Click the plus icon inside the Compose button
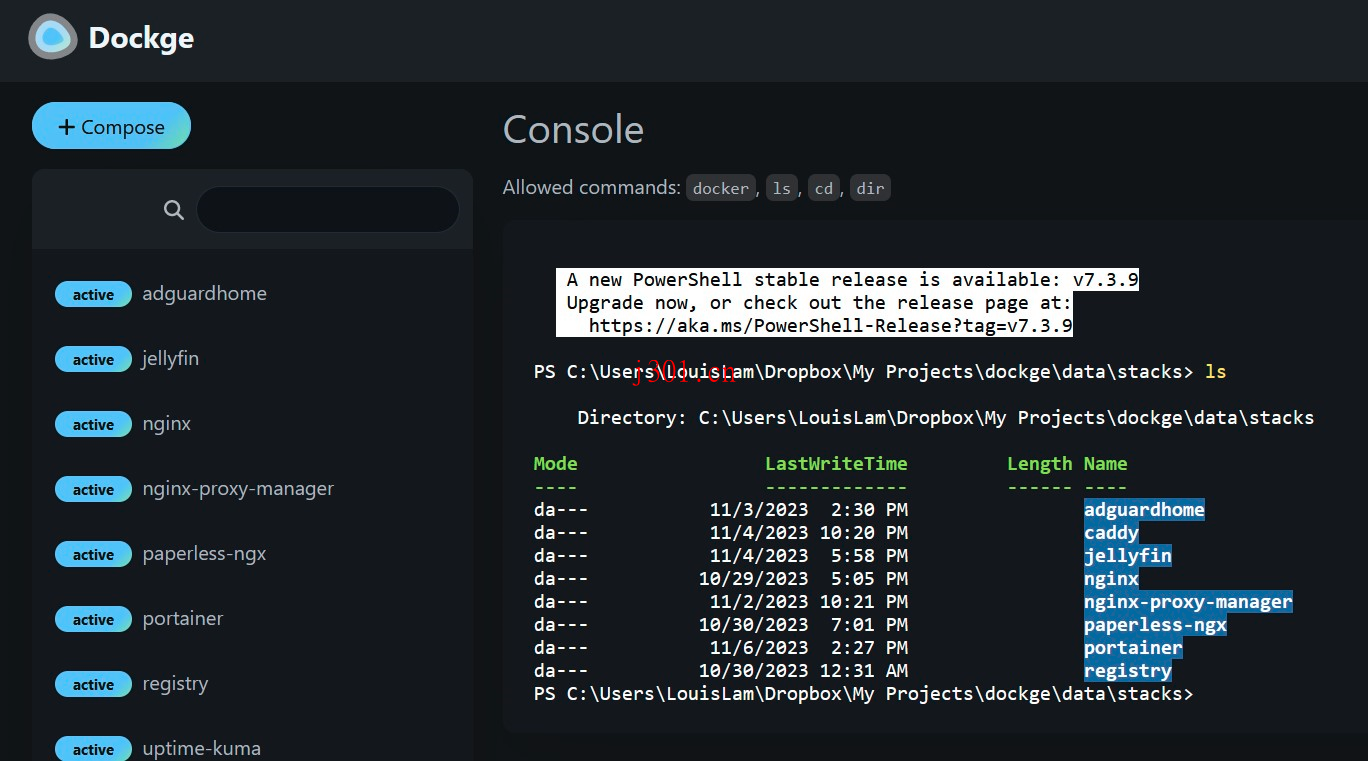The image size is (1368, 761). coord(66,126)
